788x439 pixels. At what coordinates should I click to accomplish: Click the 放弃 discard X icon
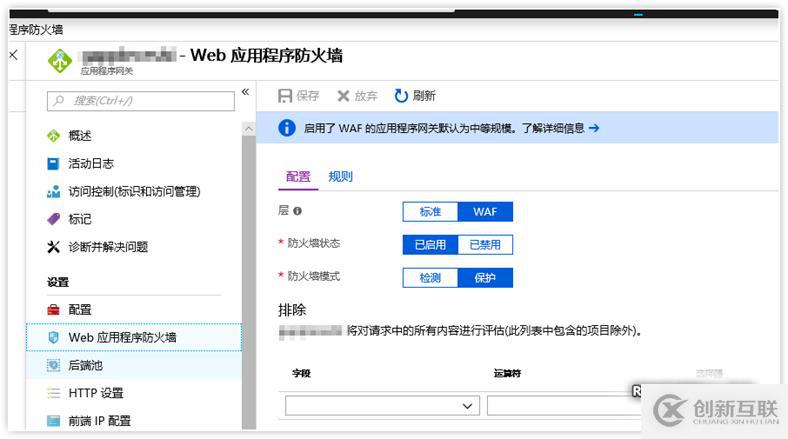[x=343, y=95]
